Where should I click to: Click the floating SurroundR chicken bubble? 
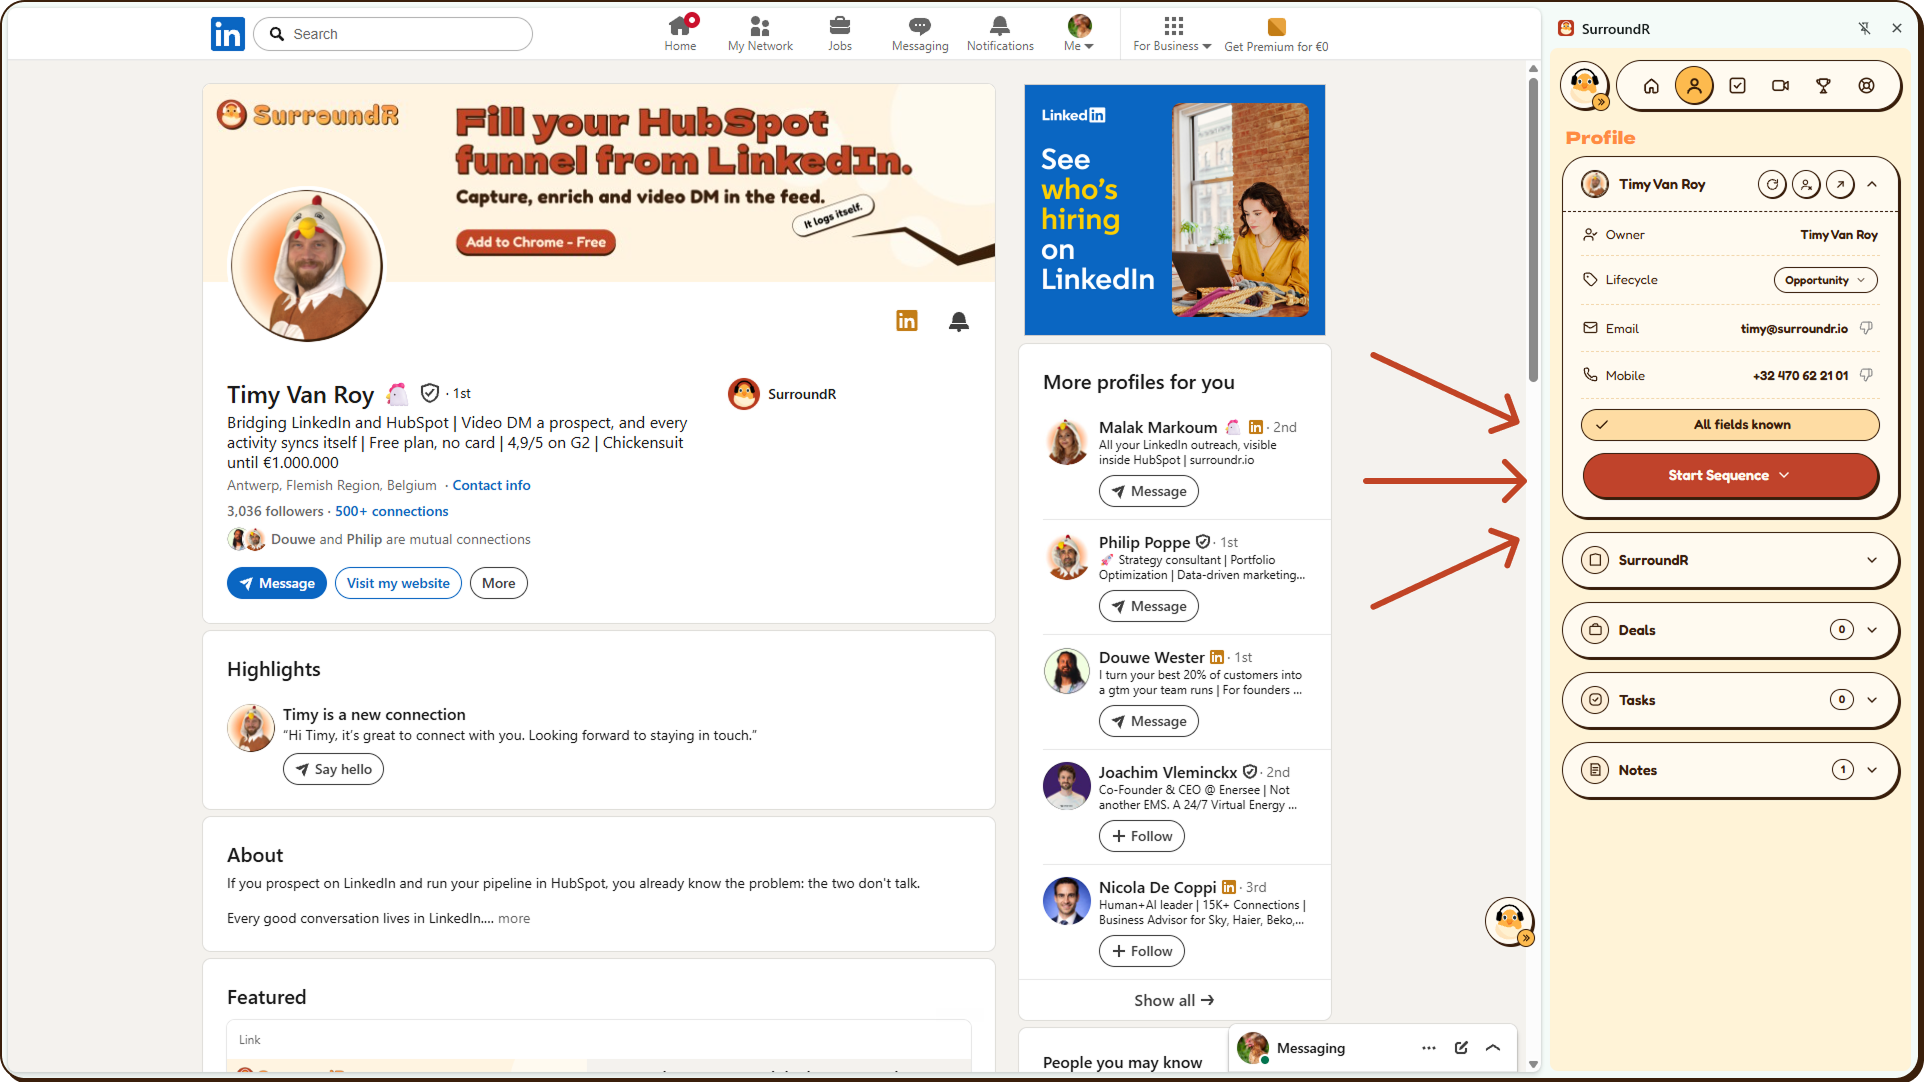[1509, 921]
